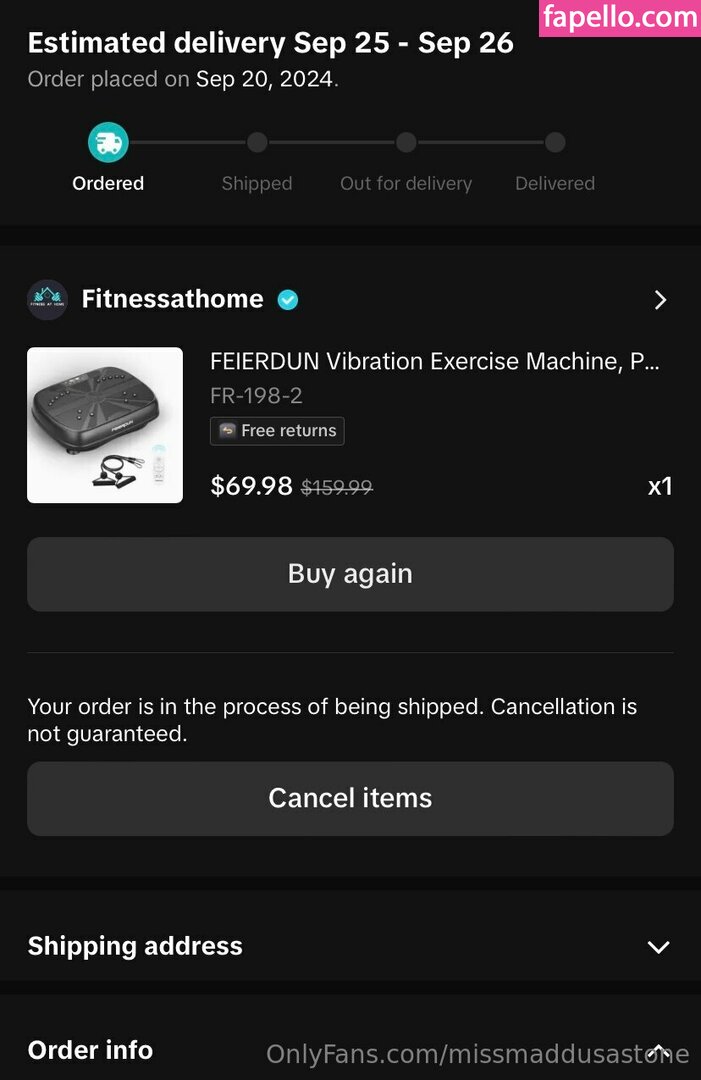Click the Estimated delivery heading

tap(270, 43)
